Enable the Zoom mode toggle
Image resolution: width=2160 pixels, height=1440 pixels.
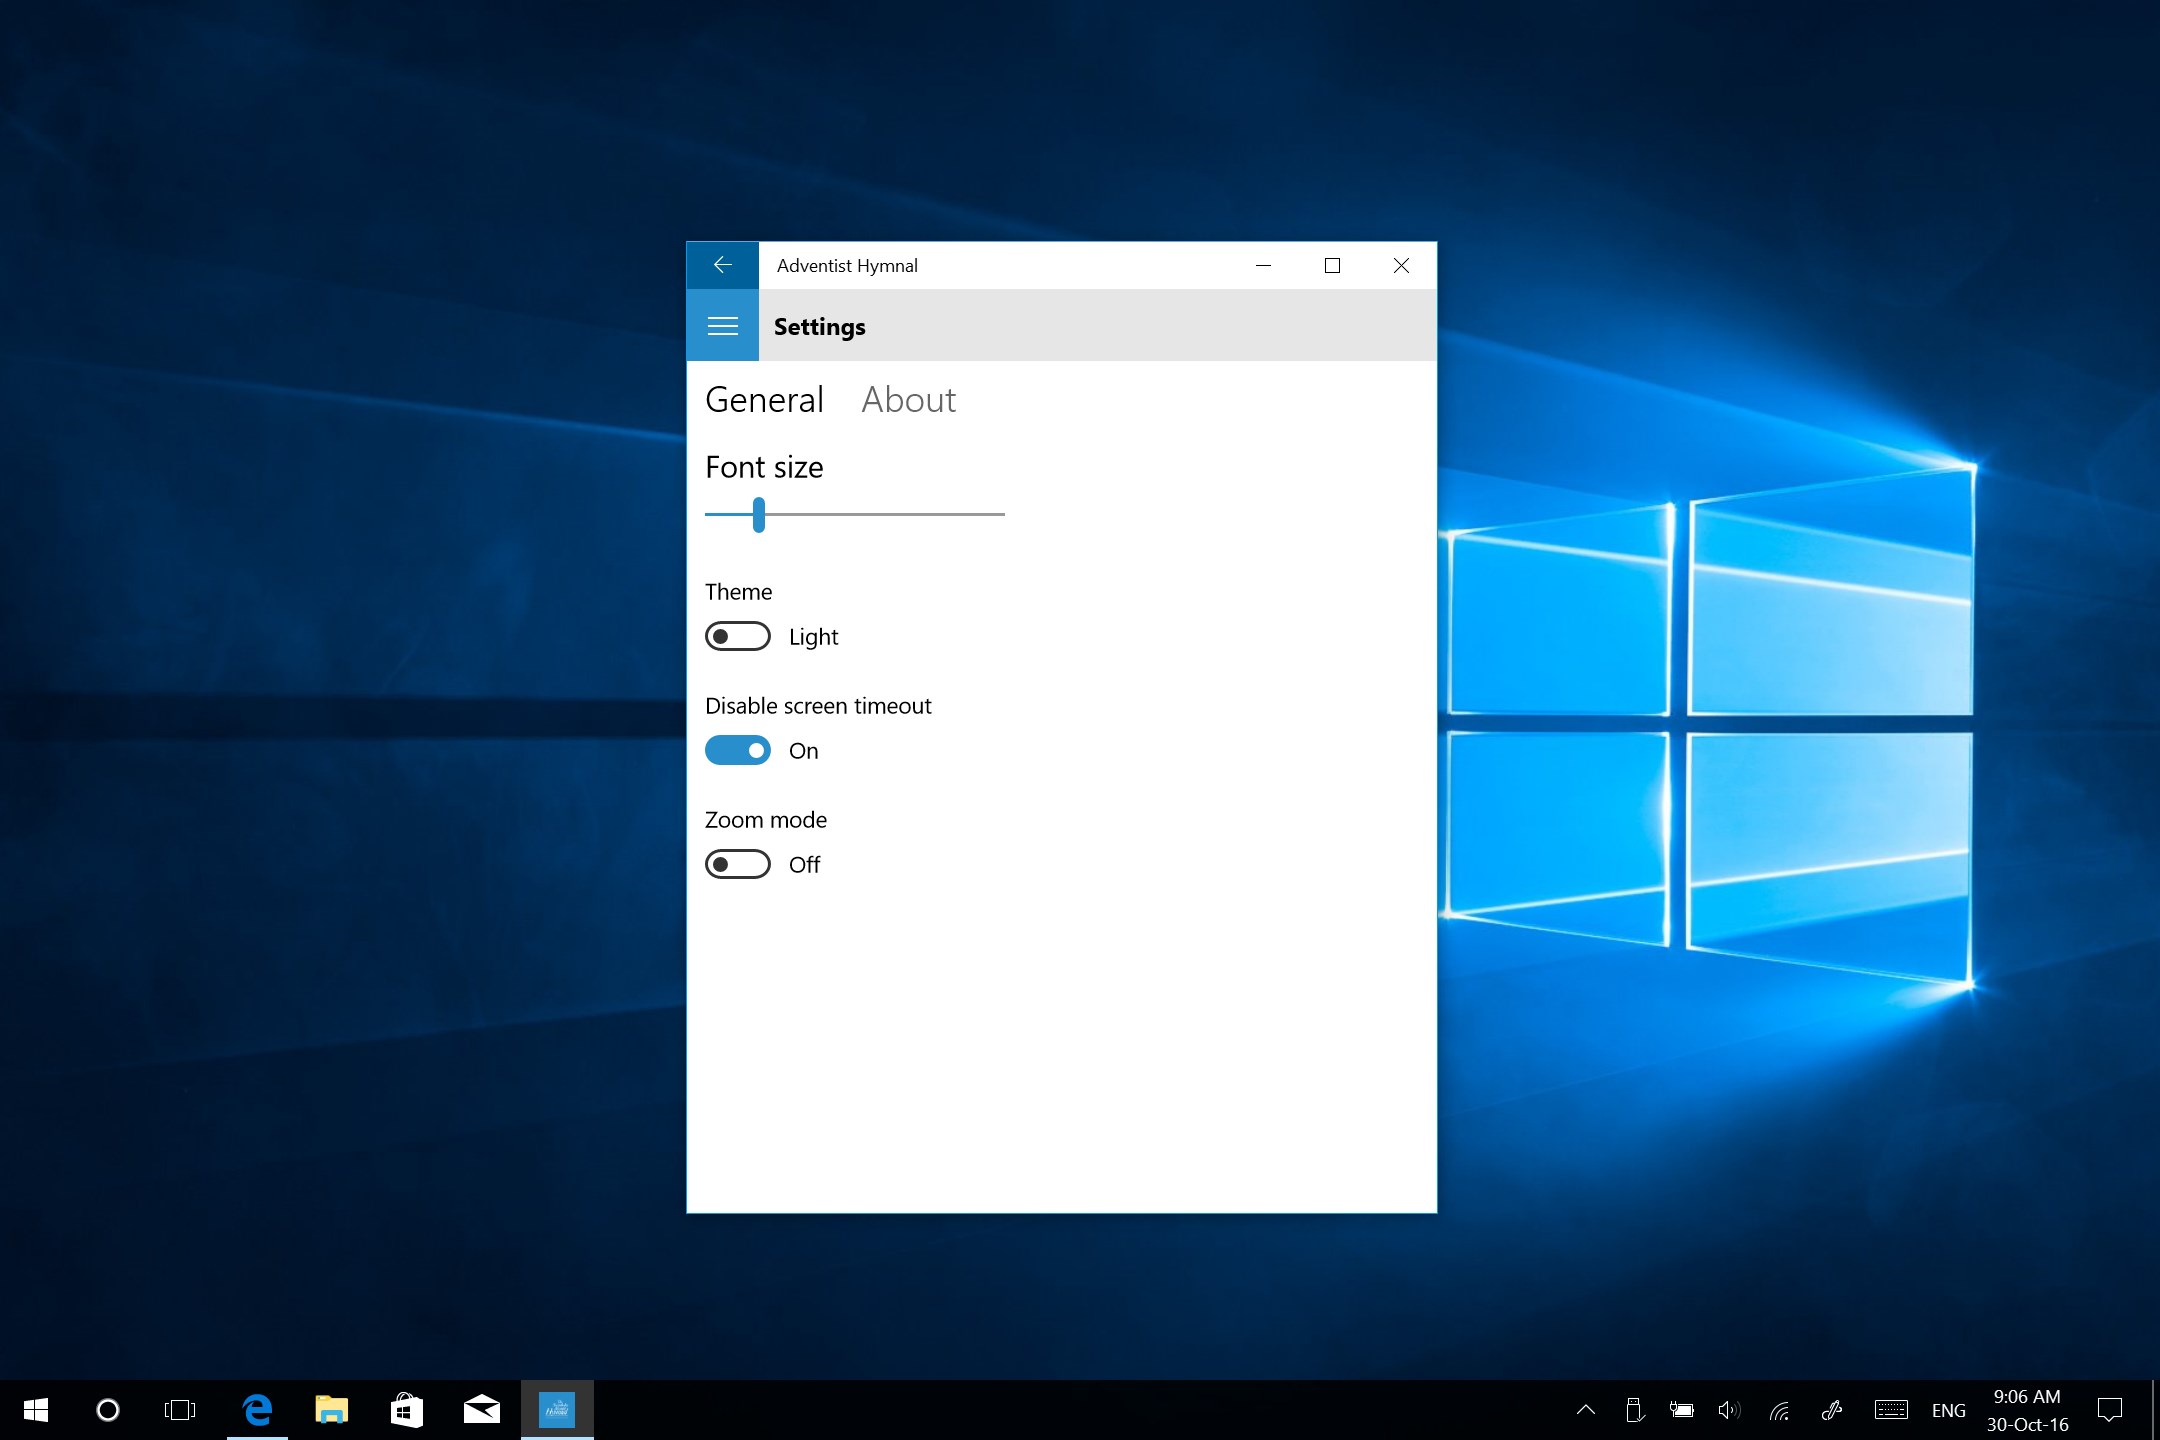(x=738, y=865)
